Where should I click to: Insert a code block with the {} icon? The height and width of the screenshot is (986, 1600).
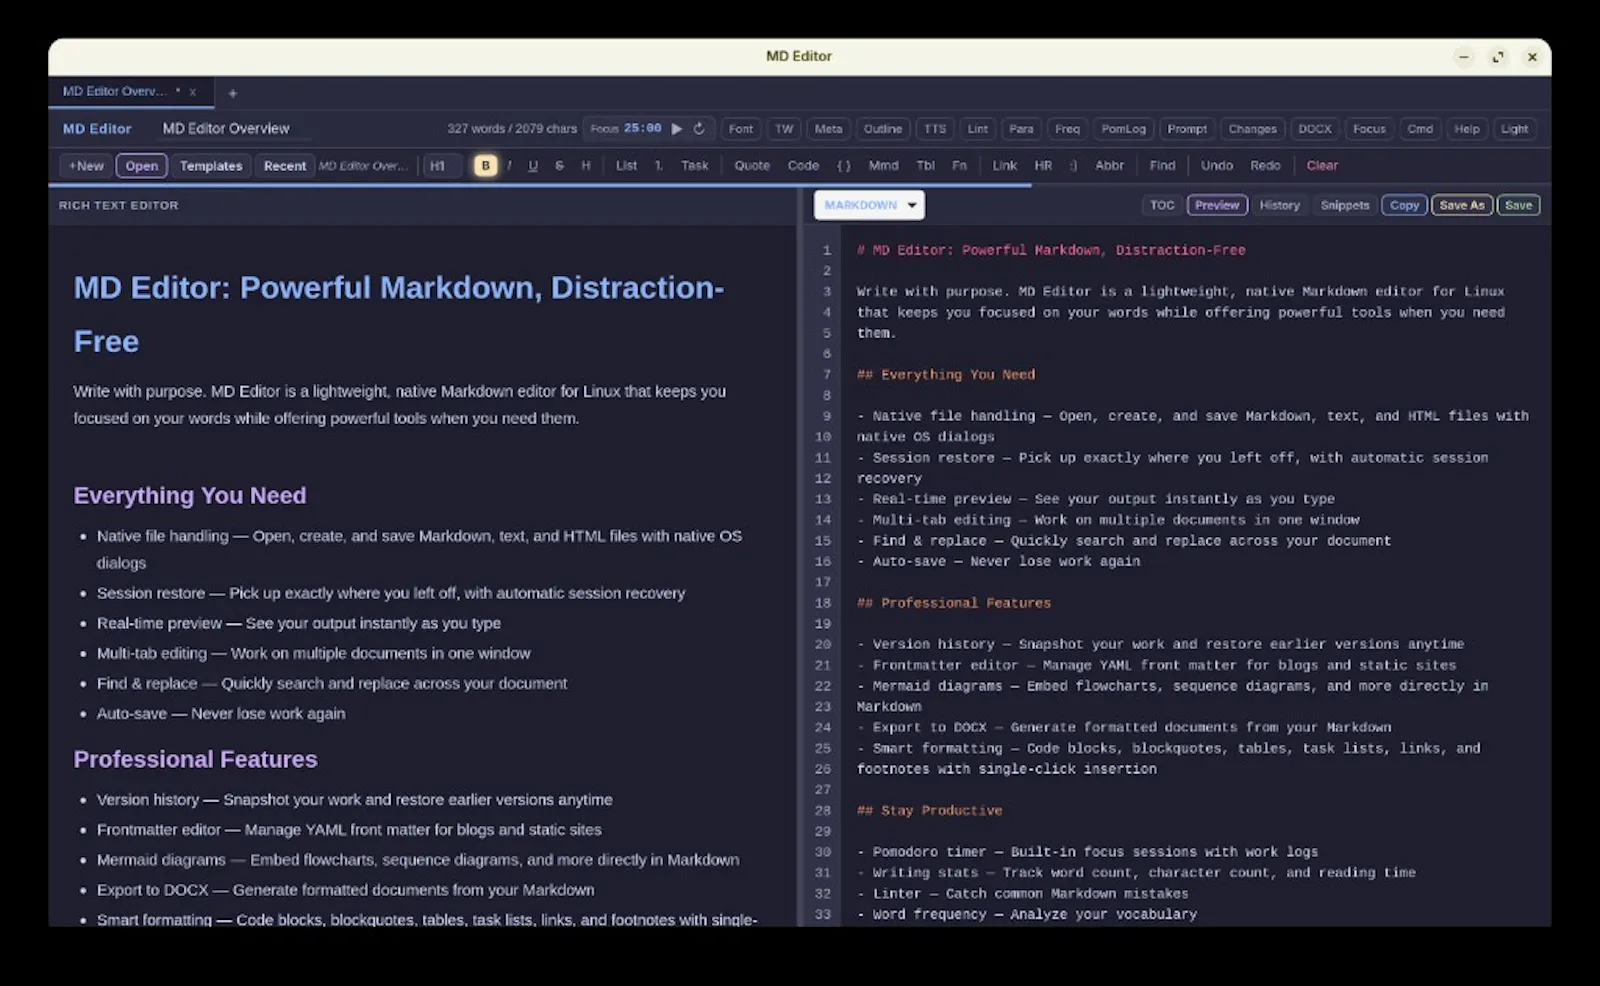[x=844, y=166]
